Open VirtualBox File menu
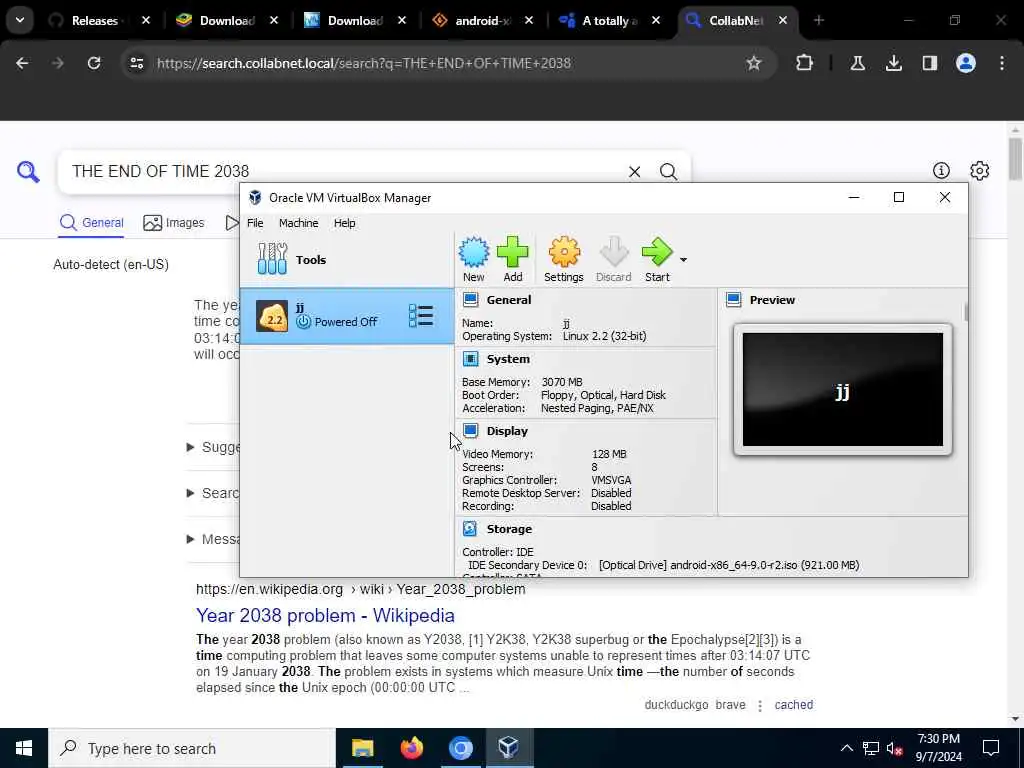 255,223
